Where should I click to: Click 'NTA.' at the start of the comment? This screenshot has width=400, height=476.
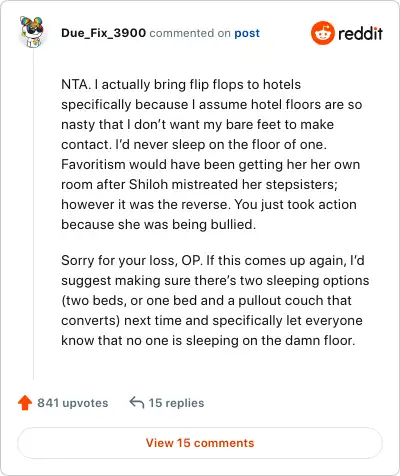(76, 84)
